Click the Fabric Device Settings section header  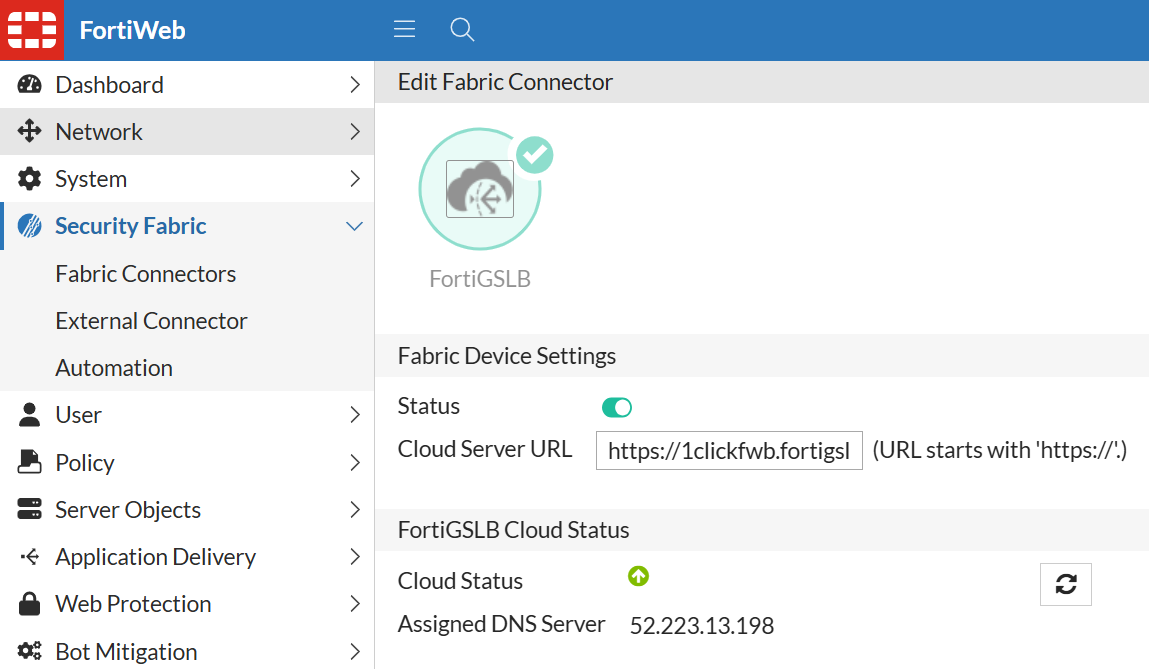(x=506, y=356)
